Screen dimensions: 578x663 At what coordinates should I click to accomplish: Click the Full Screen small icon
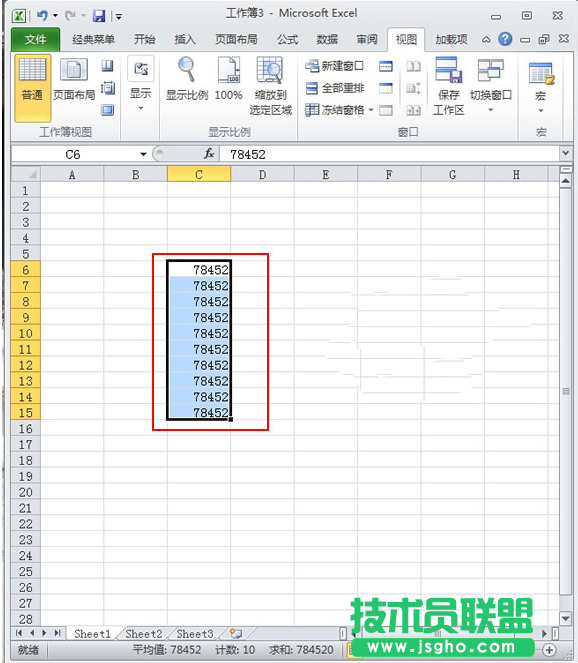[x=108, y=110]
